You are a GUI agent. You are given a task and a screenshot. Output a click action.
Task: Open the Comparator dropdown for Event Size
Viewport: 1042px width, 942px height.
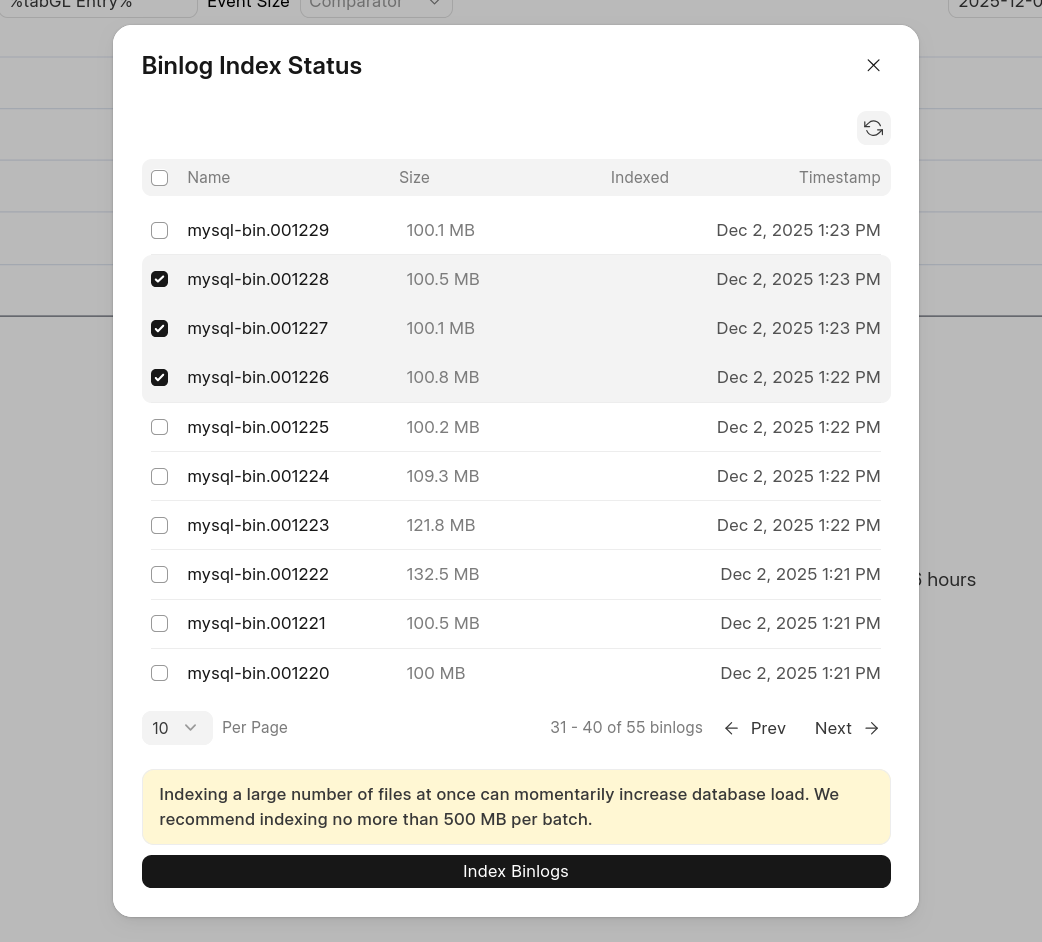[375, 5]
